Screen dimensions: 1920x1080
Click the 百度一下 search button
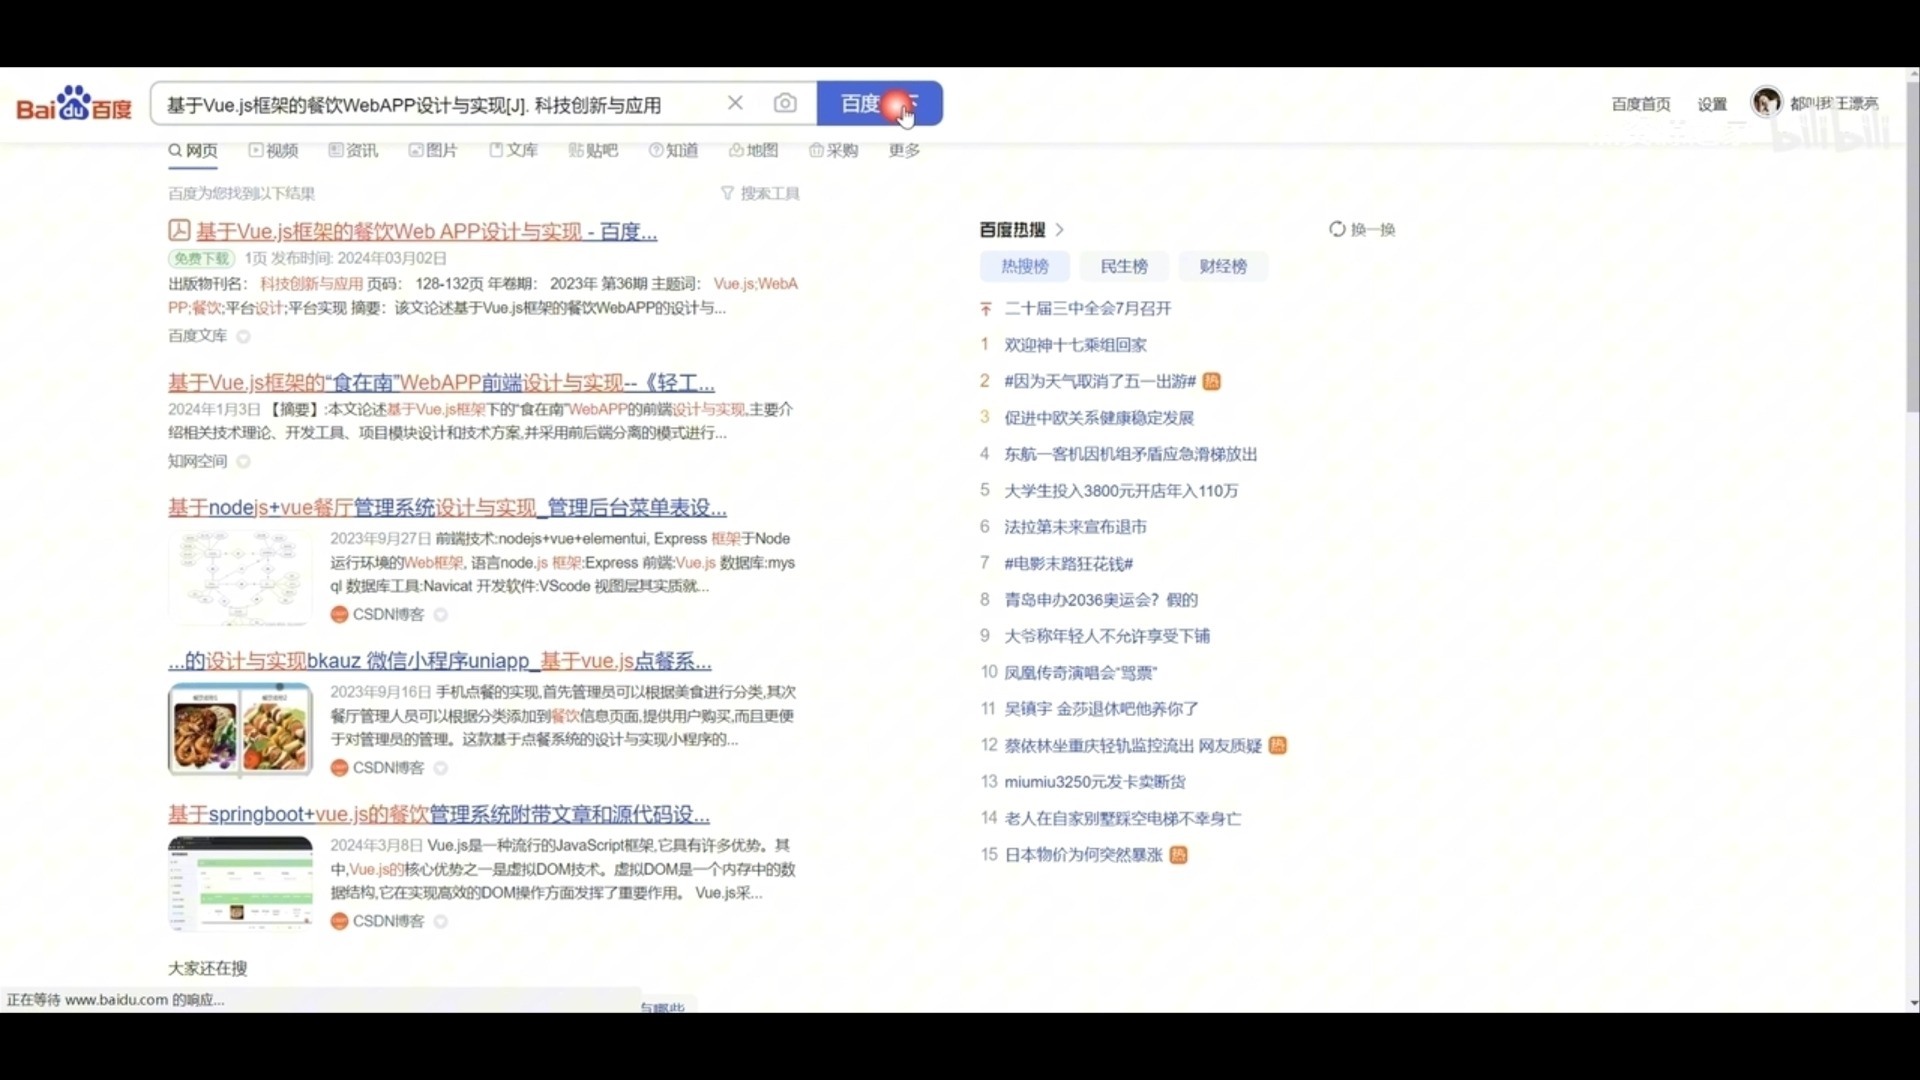879,103
